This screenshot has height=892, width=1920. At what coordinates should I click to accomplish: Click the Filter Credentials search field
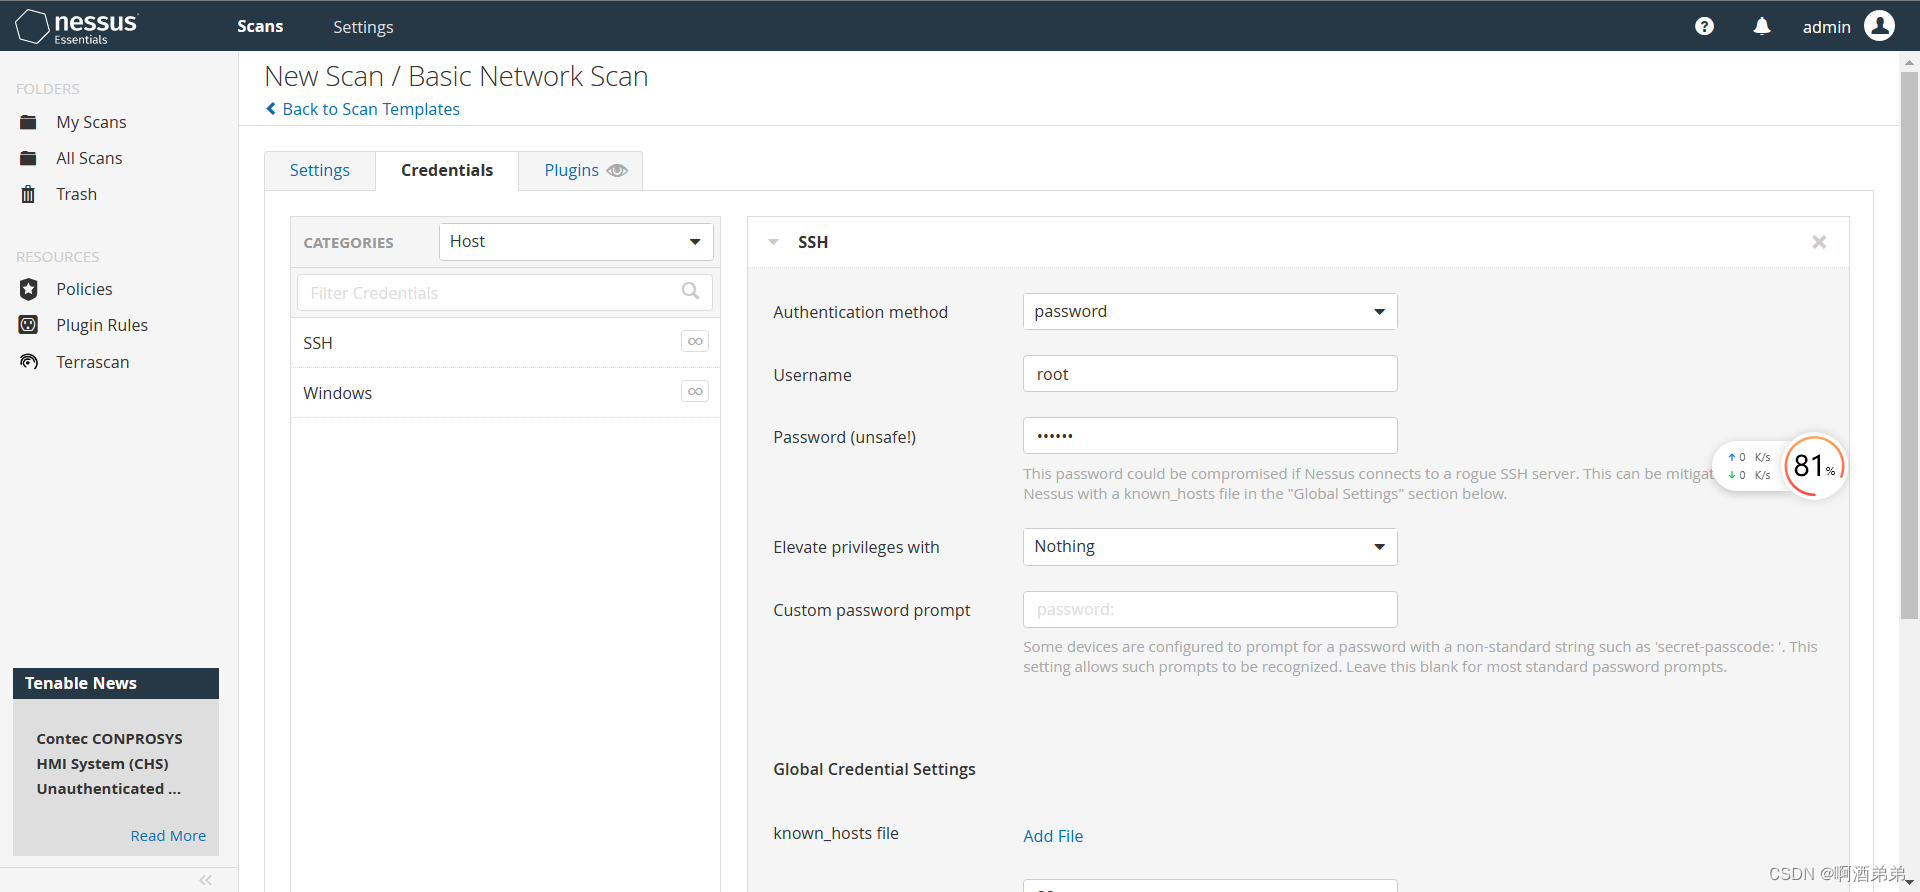tap(504, 292)
